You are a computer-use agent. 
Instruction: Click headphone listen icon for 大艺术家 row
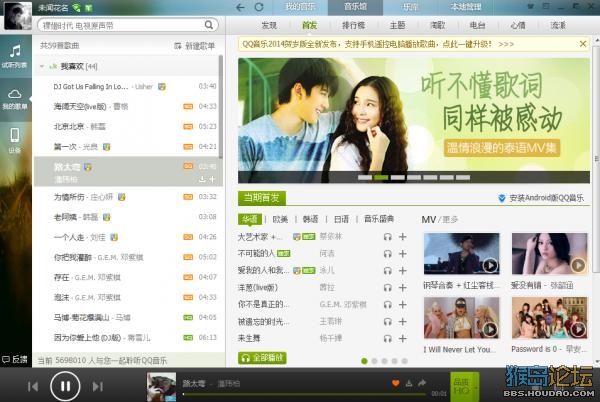tap(388, 237)
